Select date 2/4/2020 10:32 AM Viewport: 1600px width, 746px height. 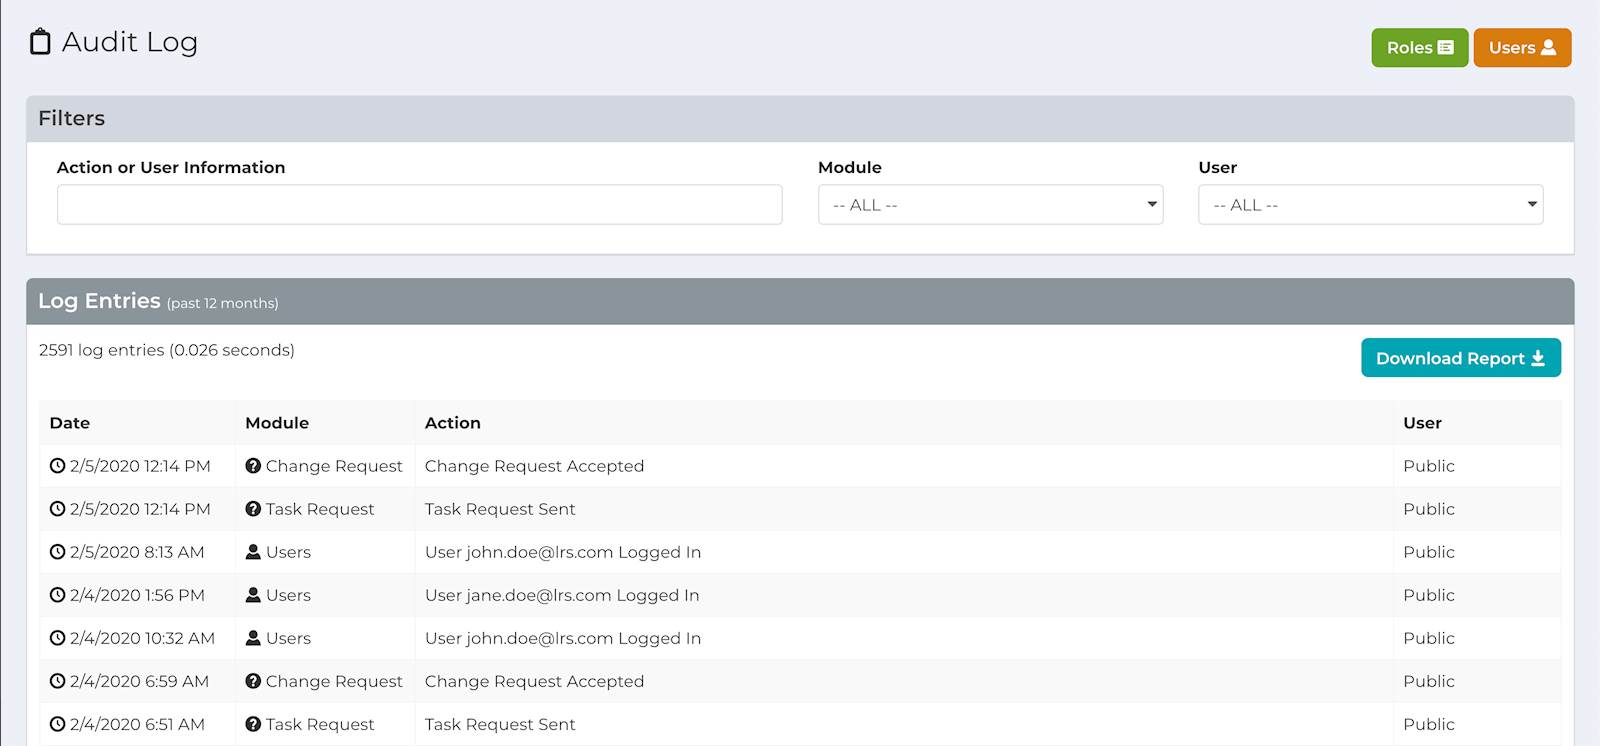point(142,638)
